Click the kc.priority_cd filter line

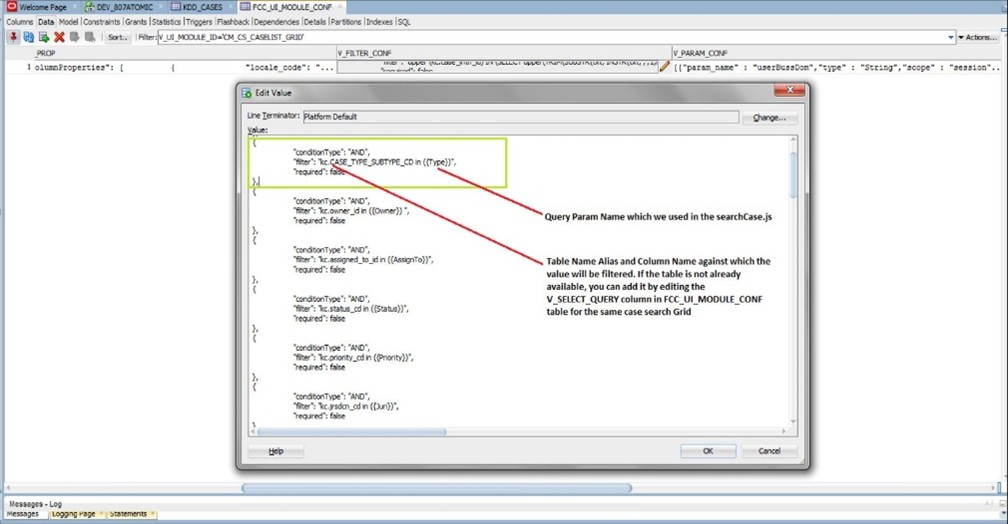(x=354, y=357)
